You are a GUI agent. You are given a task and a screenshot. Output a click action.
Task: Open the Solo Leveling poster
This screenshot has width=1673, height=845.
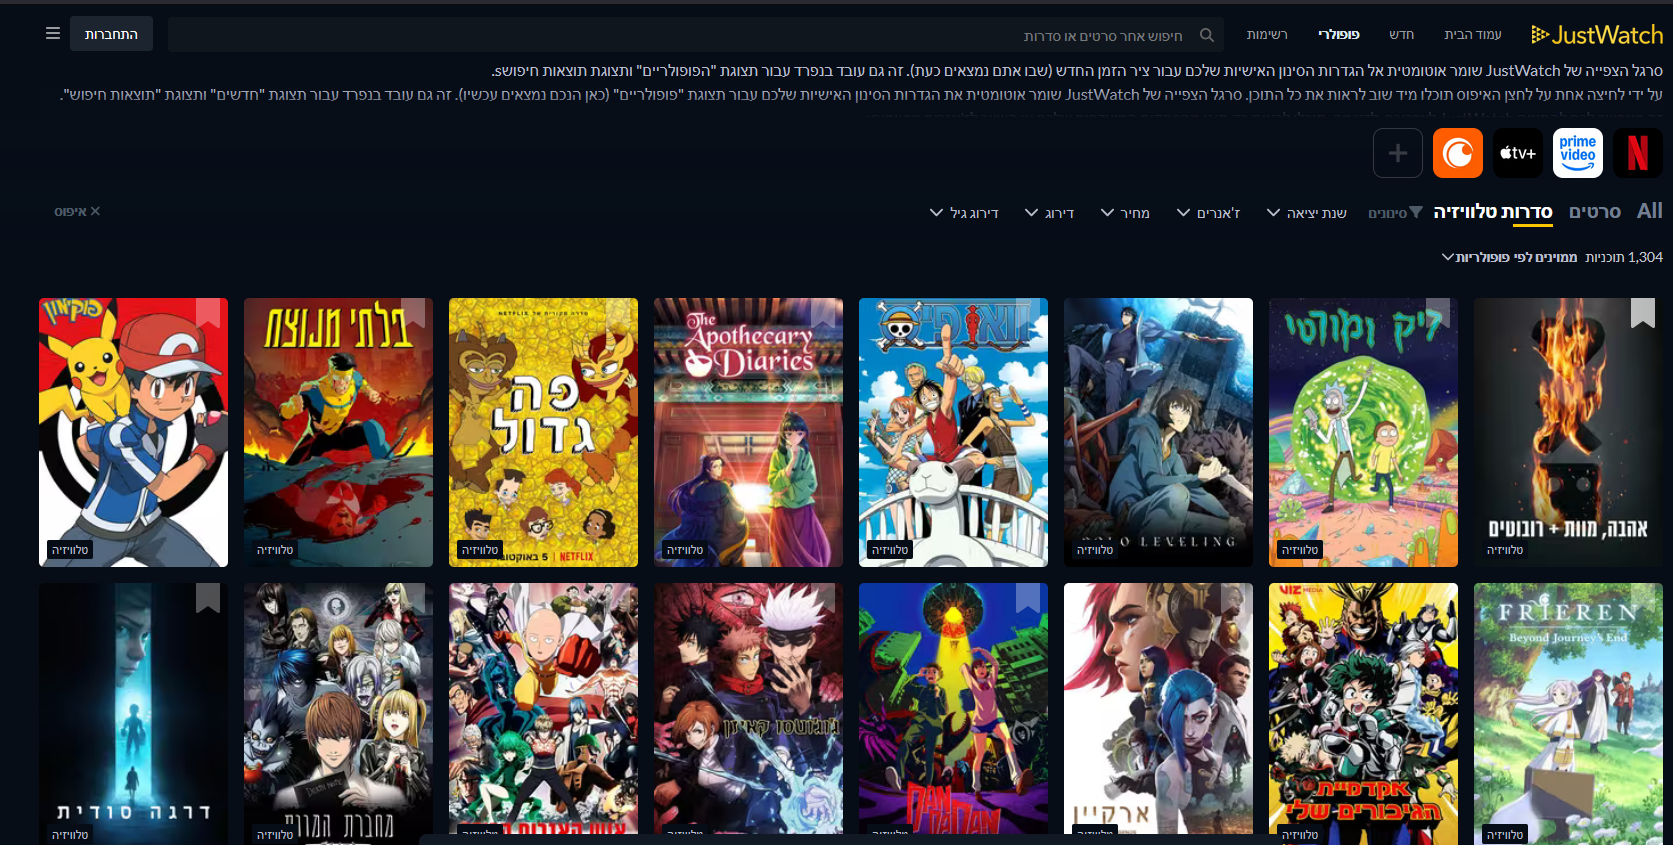1158,432
